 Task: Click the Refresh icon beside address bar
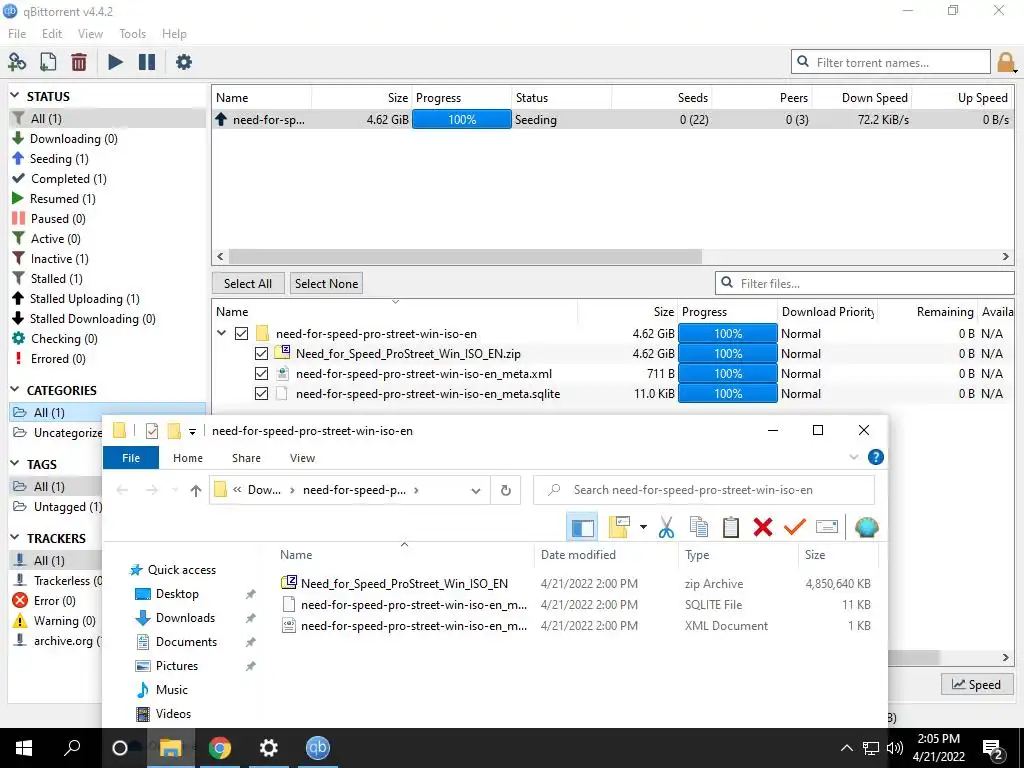(x=505, y=490)
